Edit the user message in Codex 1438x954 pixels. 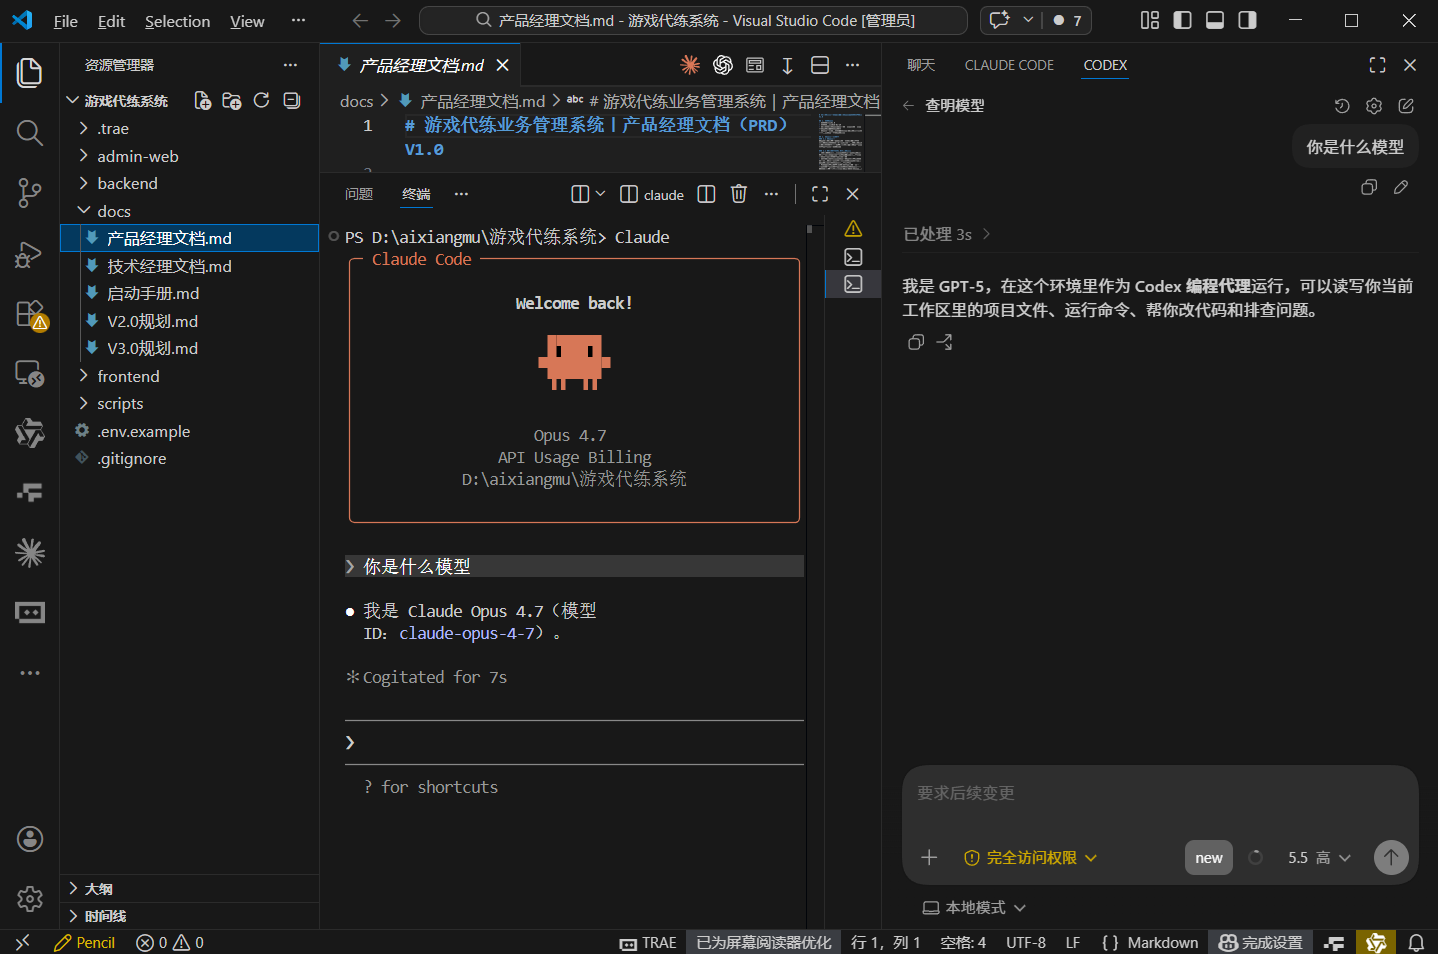1401,187
